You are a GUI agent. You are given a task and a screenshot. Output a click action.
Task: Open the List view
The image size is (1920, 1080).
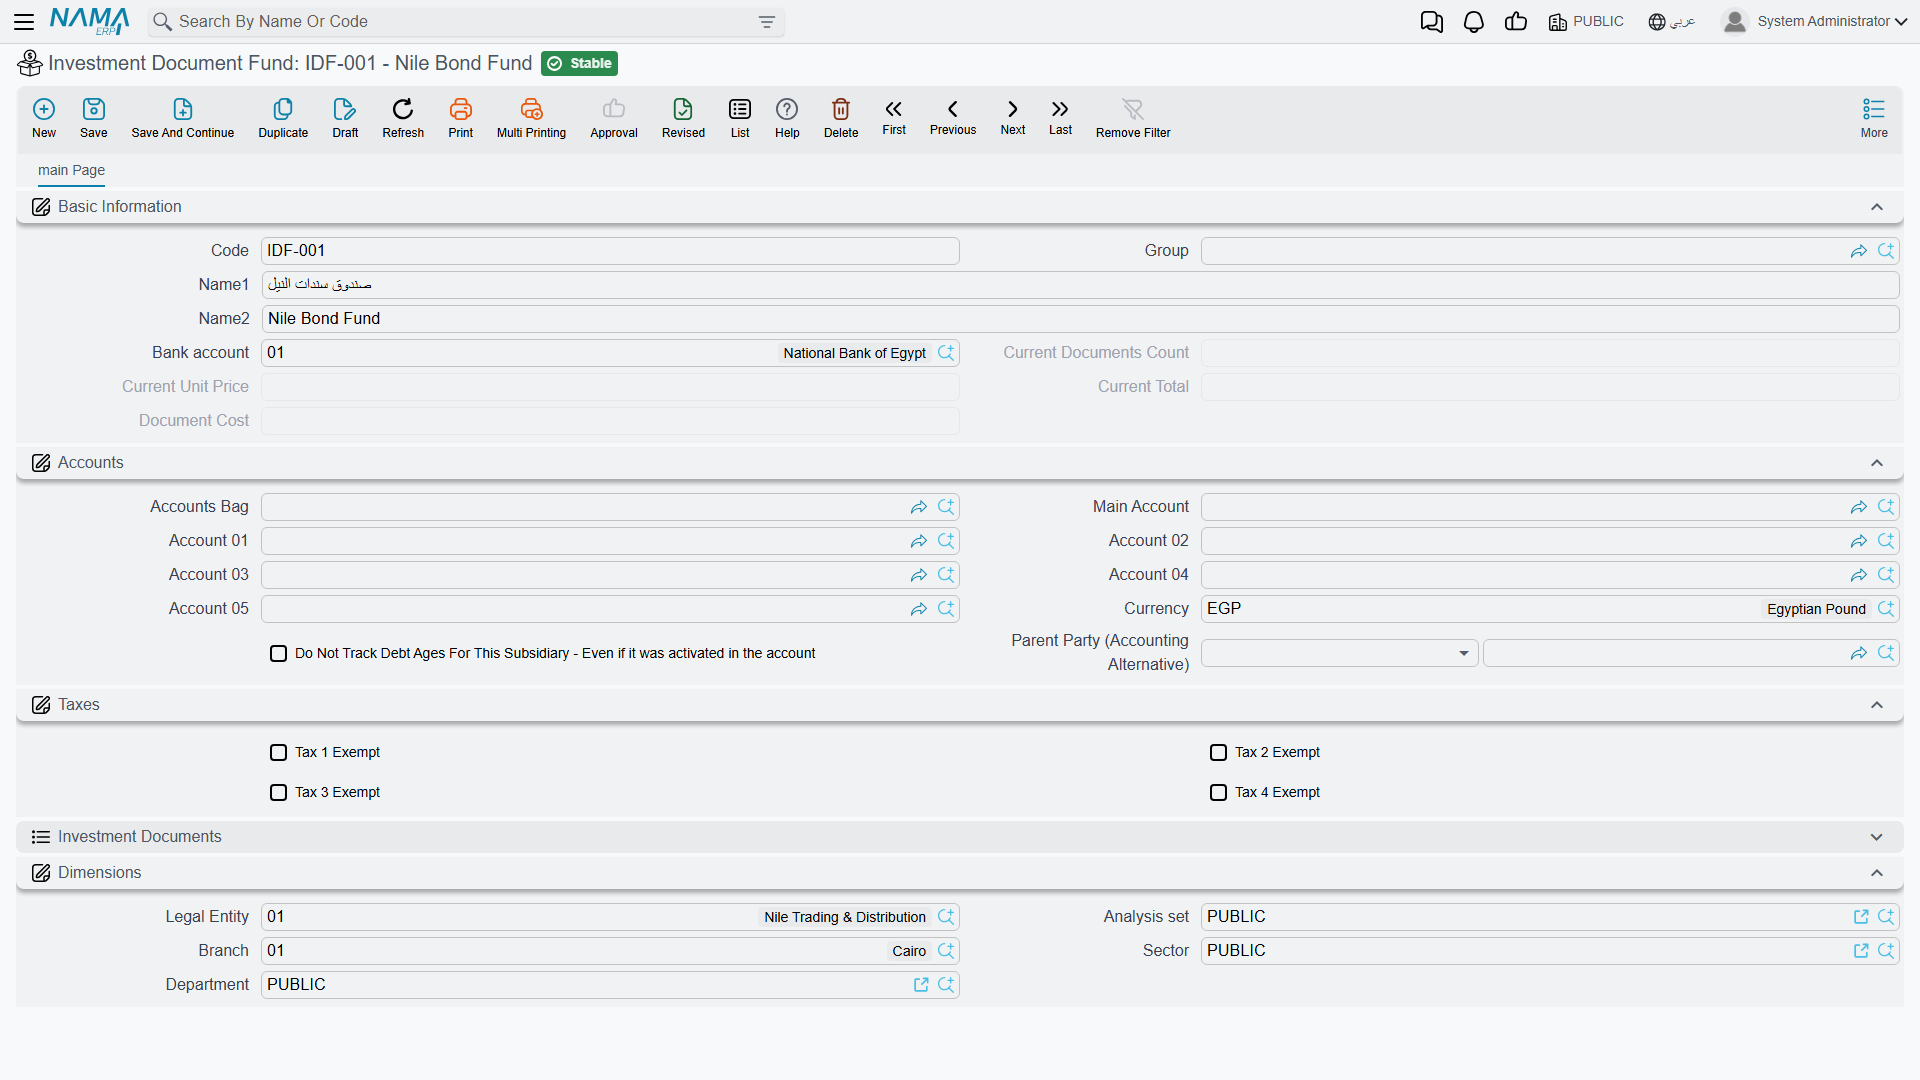point(740,109)
